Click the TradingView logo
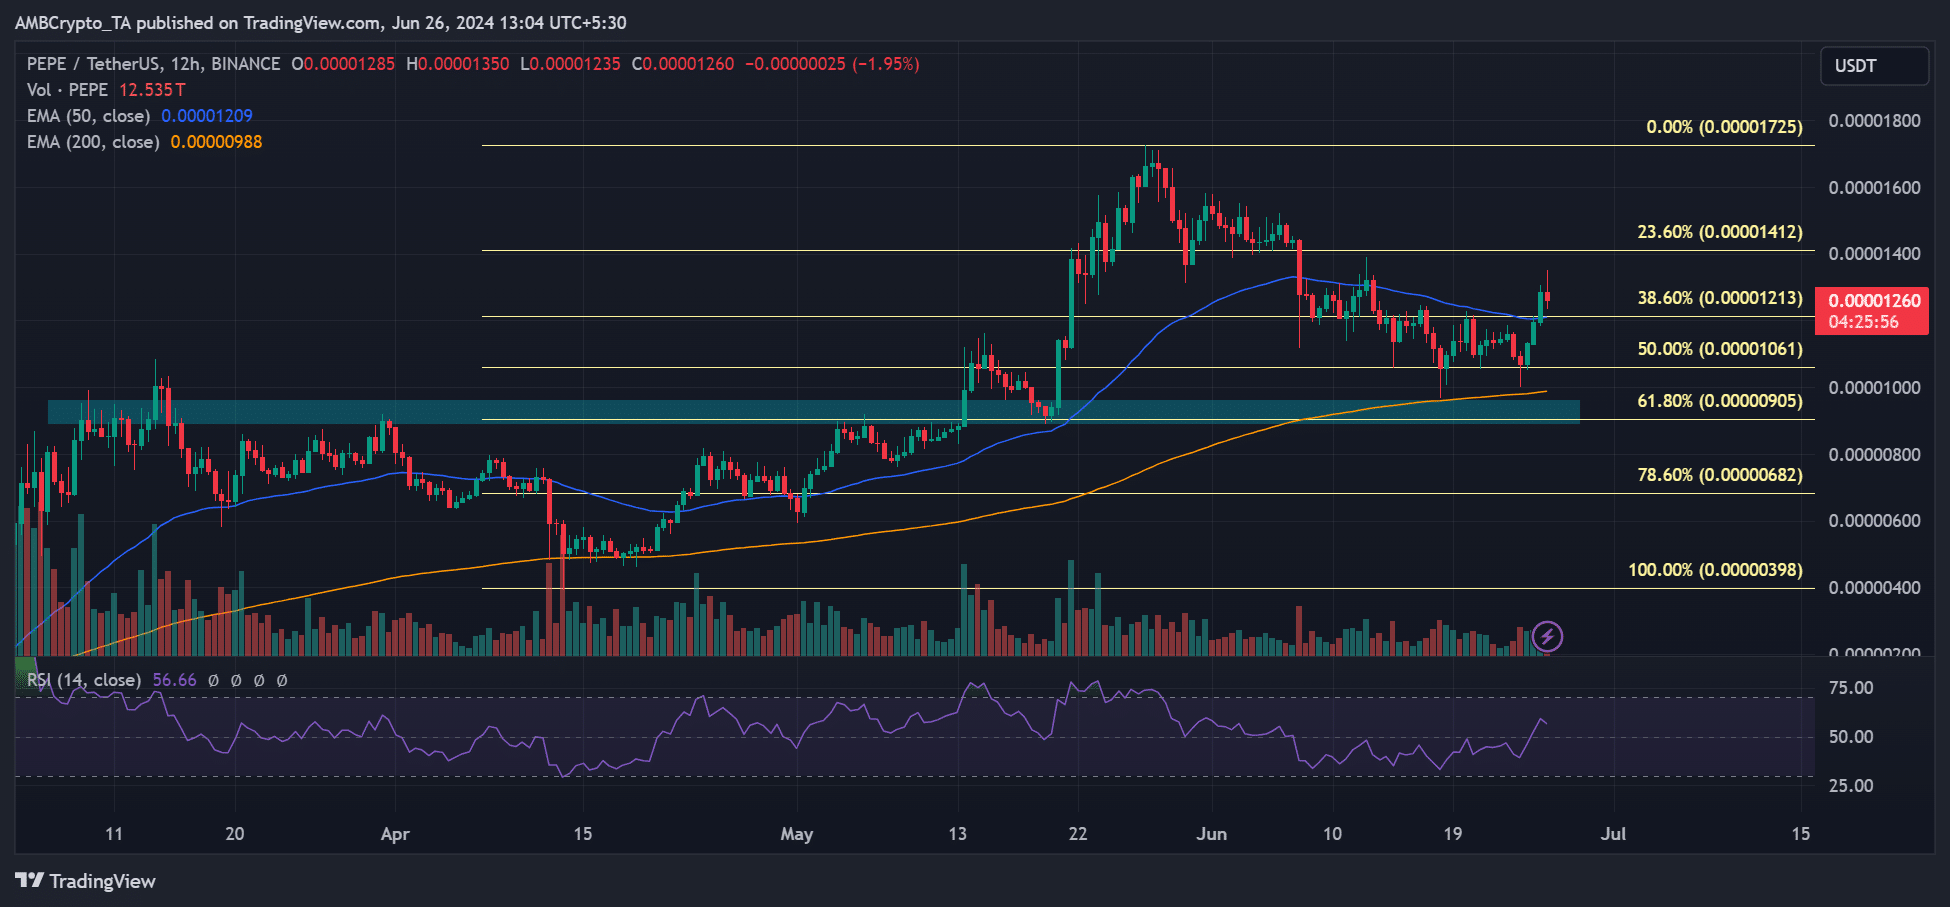The height and width of the screenshot is (907, 1950). point(86,881)
